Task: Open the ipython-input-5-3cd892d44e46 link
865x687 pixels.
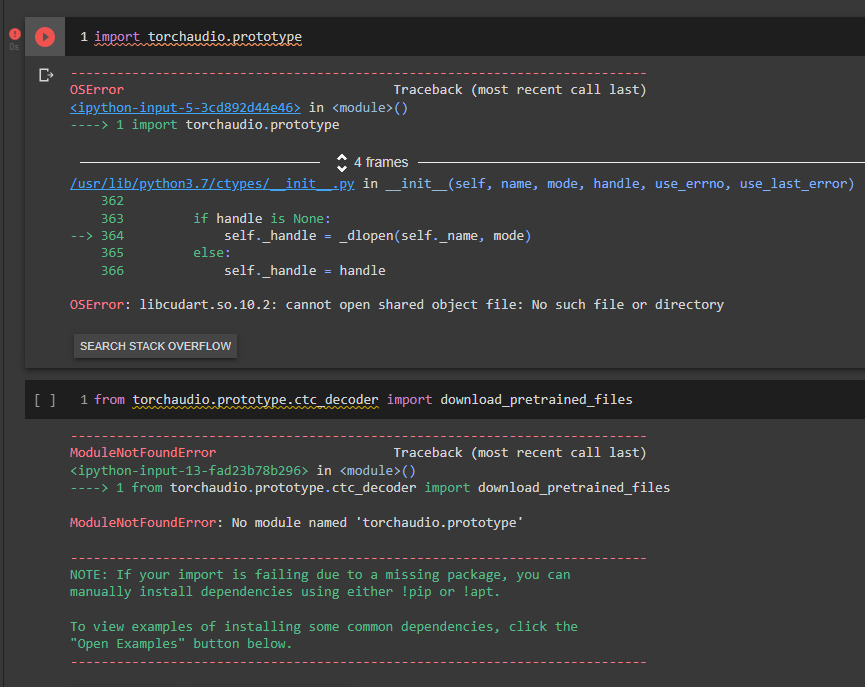Action: 185,107
